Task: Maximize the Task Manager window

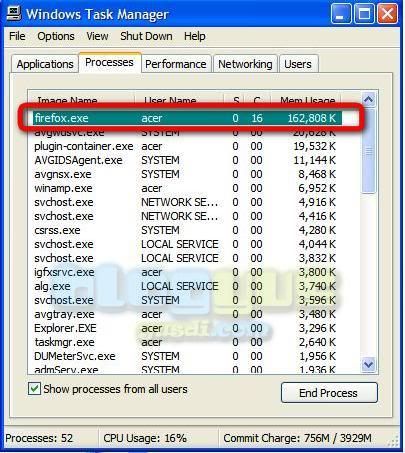Action: 364,14
